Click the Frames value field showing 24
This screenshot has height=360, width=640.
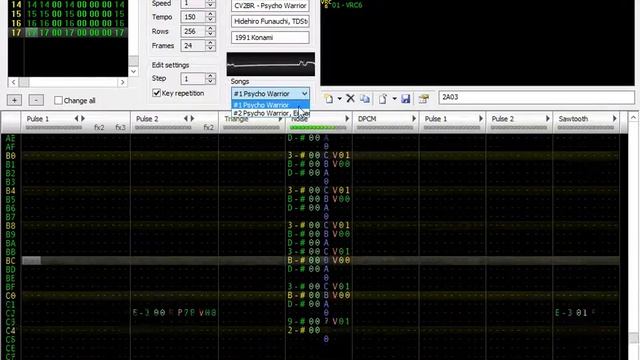[193, 45]
